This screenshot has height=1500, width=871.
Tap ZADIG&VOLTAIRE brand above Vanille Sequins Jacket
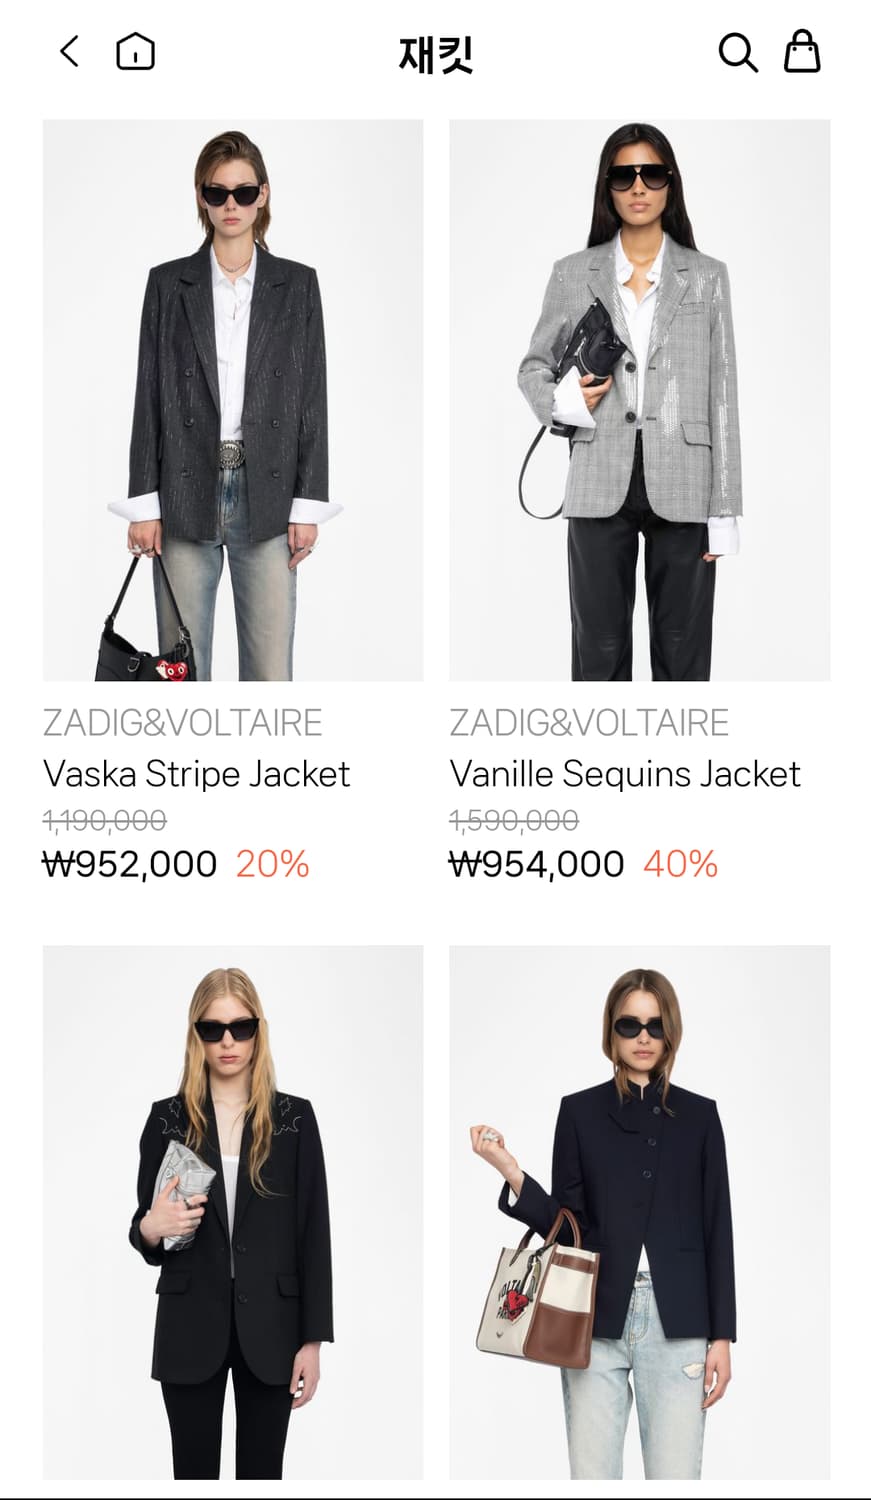[589, 723]
